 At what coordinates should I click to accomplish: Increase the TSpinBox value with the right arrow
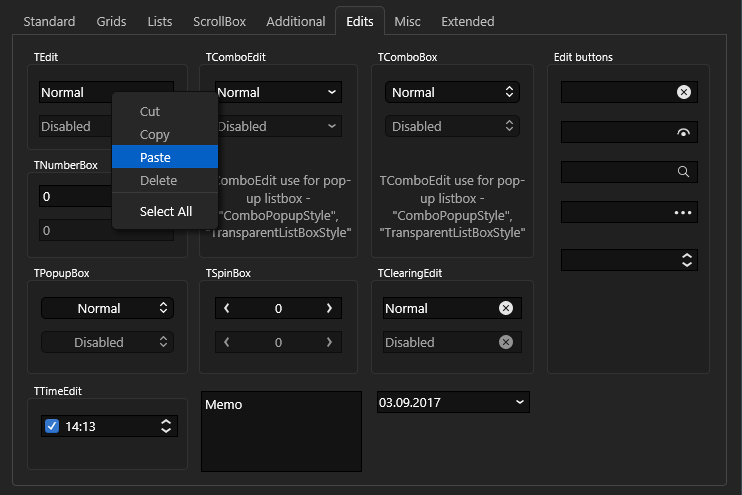pyautogui.click(x=329, y=308)
